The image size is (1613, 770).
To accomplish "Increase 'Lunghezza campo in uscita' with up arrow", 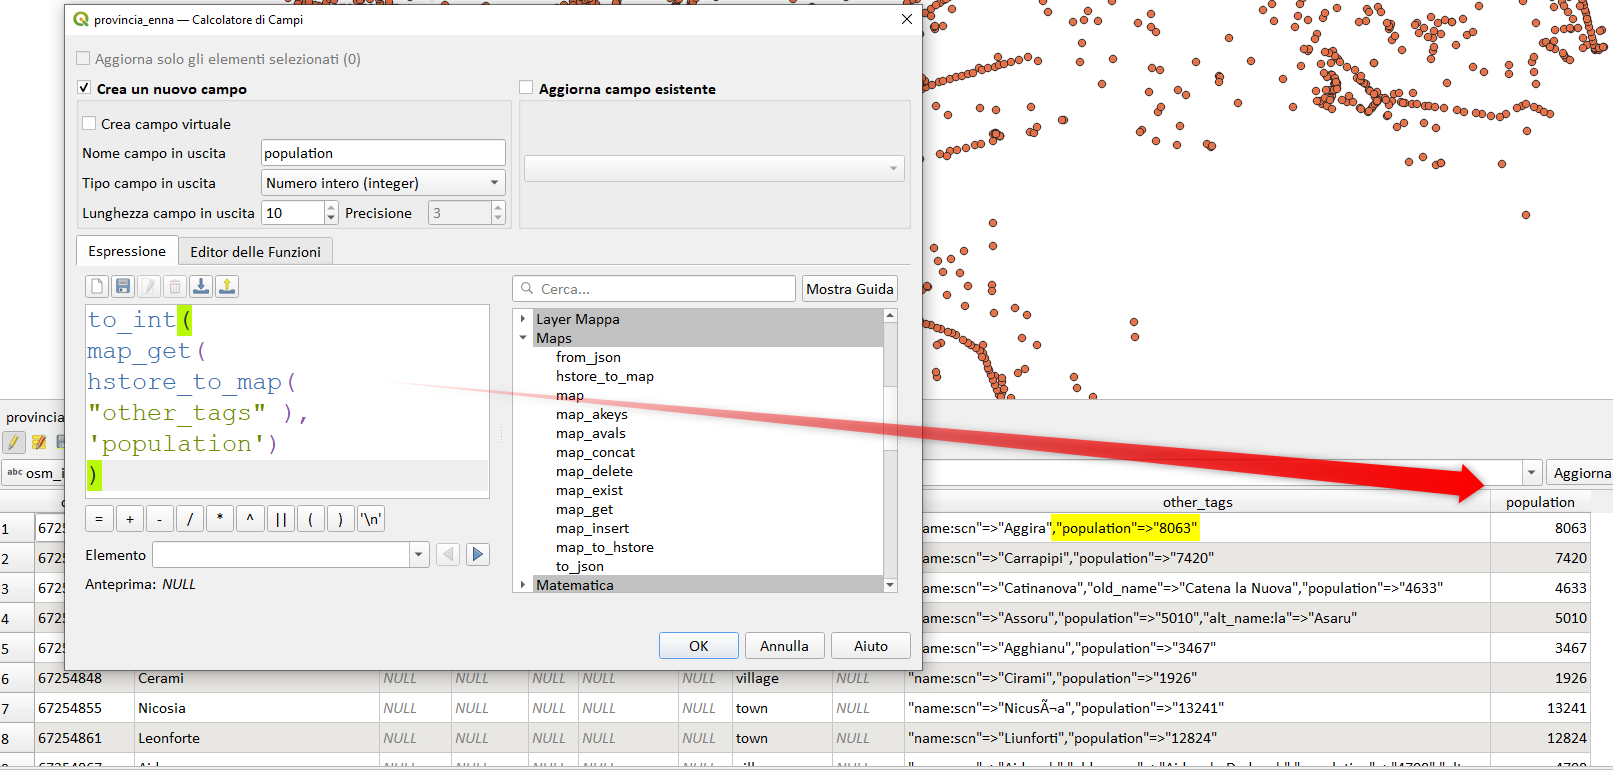I will click(331, 208).
